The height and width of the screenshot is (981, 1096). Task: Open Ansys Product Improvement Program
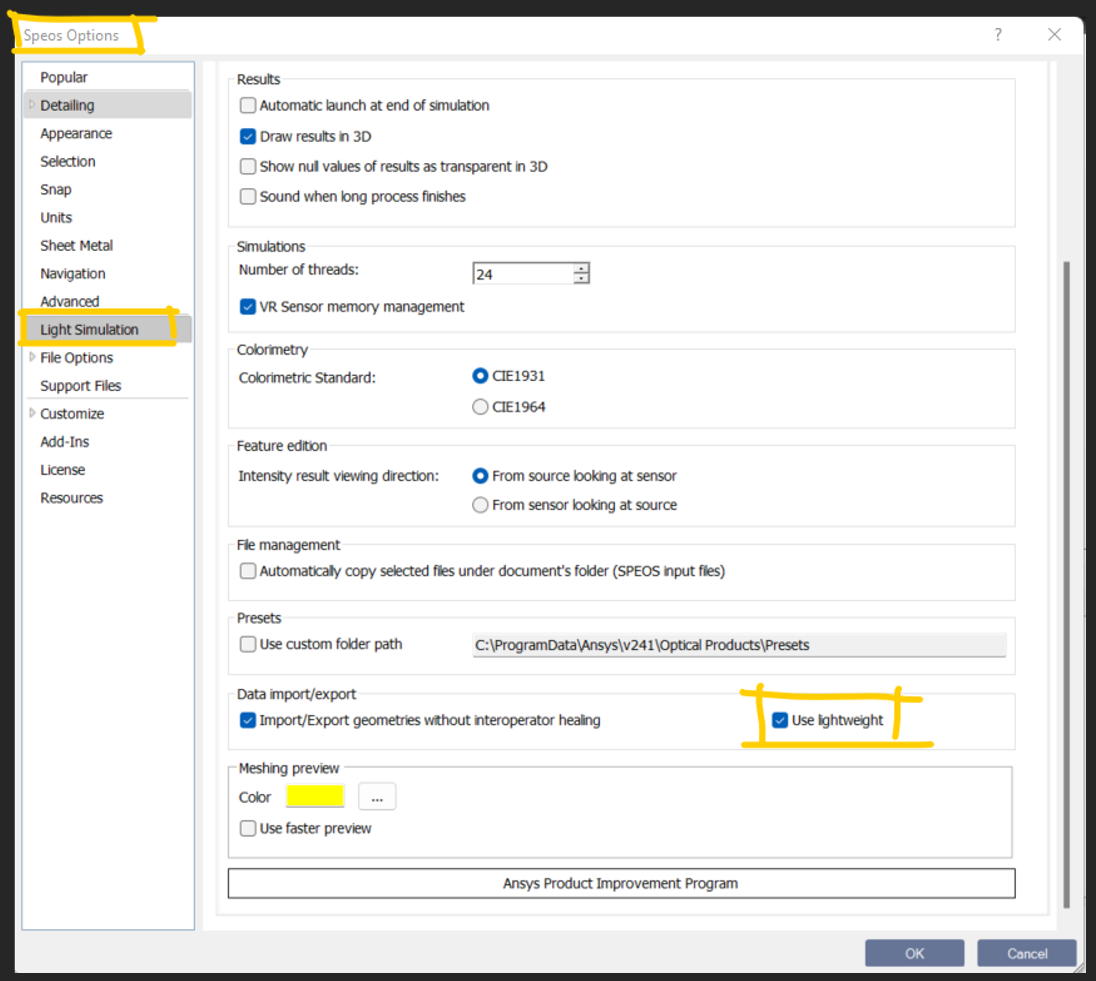pyautogui.click(x=621, y=884)
